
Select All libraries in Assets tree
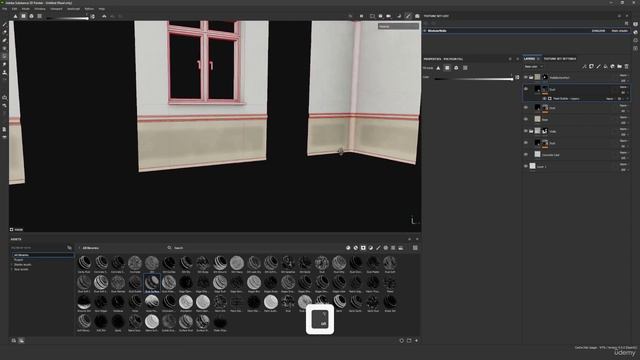[x=42, y=255]
